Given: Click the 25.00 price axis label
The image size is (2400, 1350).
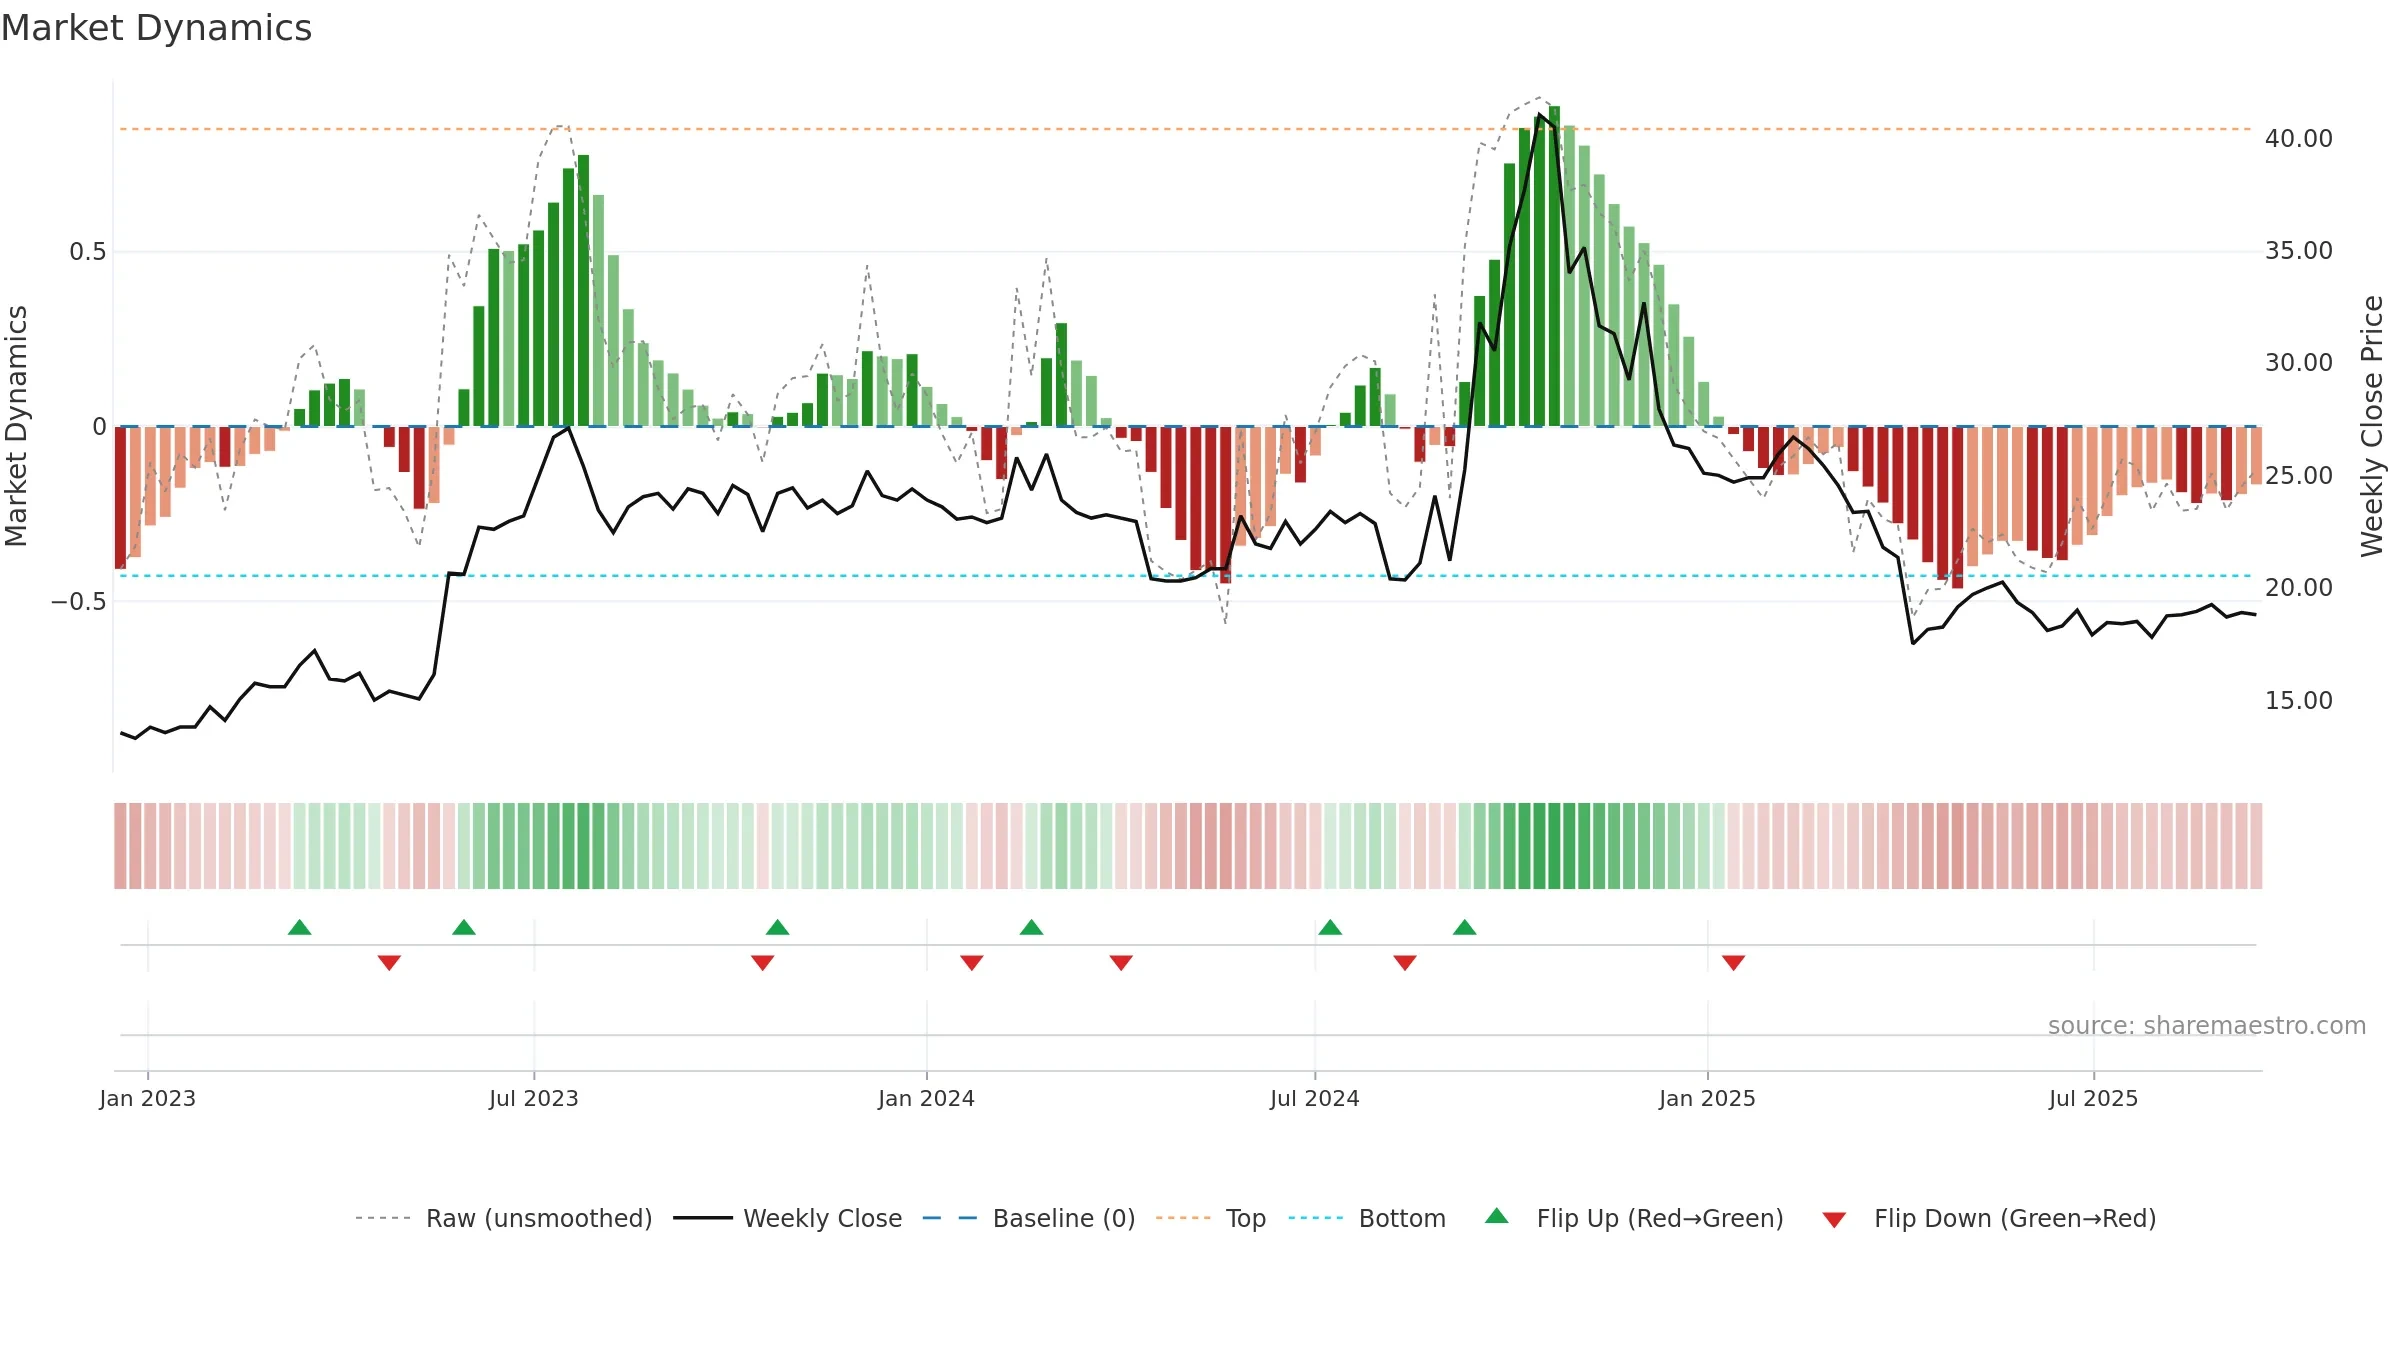Looking at the screenshot, I should 2299,476.
